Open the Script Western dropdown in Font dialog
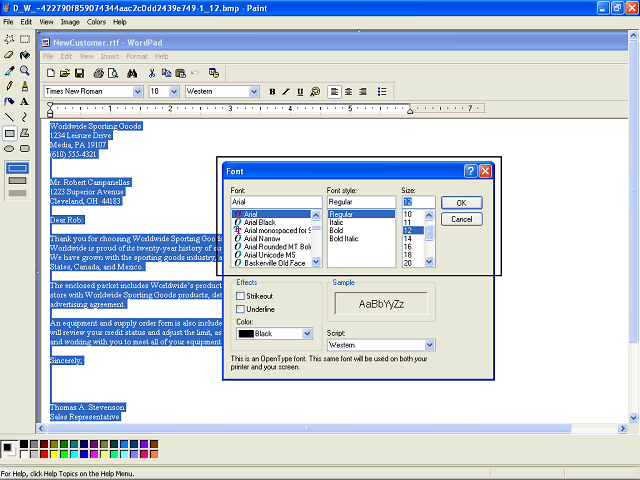This screenshot has width=640, height=480. tap(429, 345)
